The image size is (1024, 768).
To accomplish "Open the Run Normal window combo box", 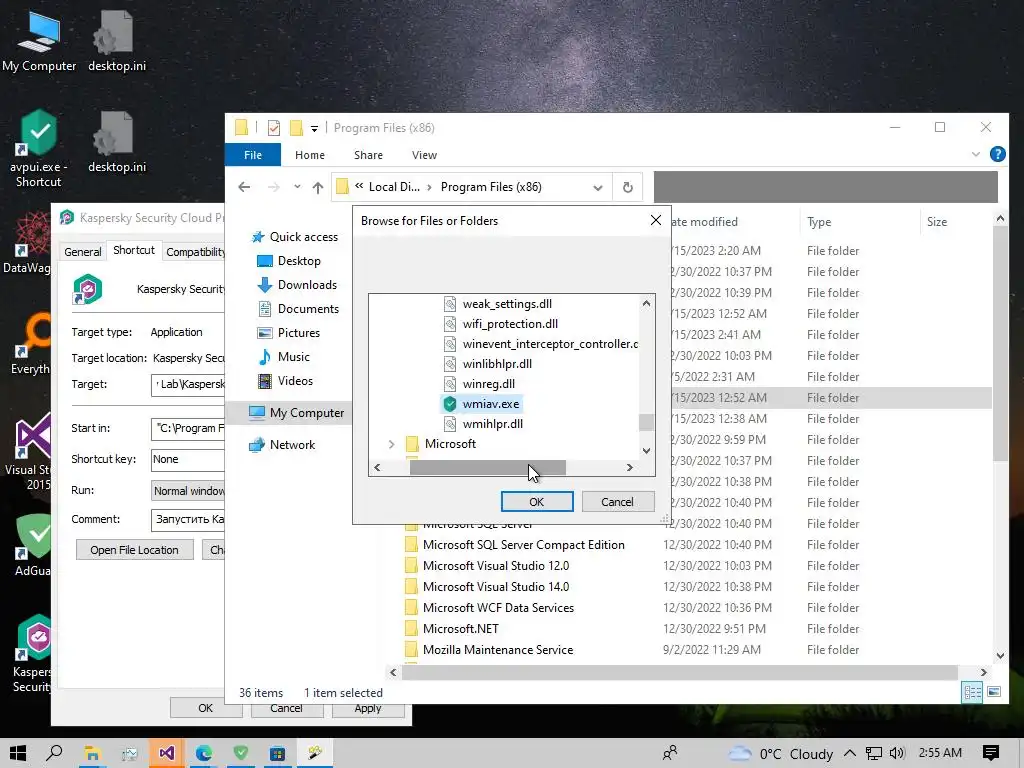I will [188, 490].
